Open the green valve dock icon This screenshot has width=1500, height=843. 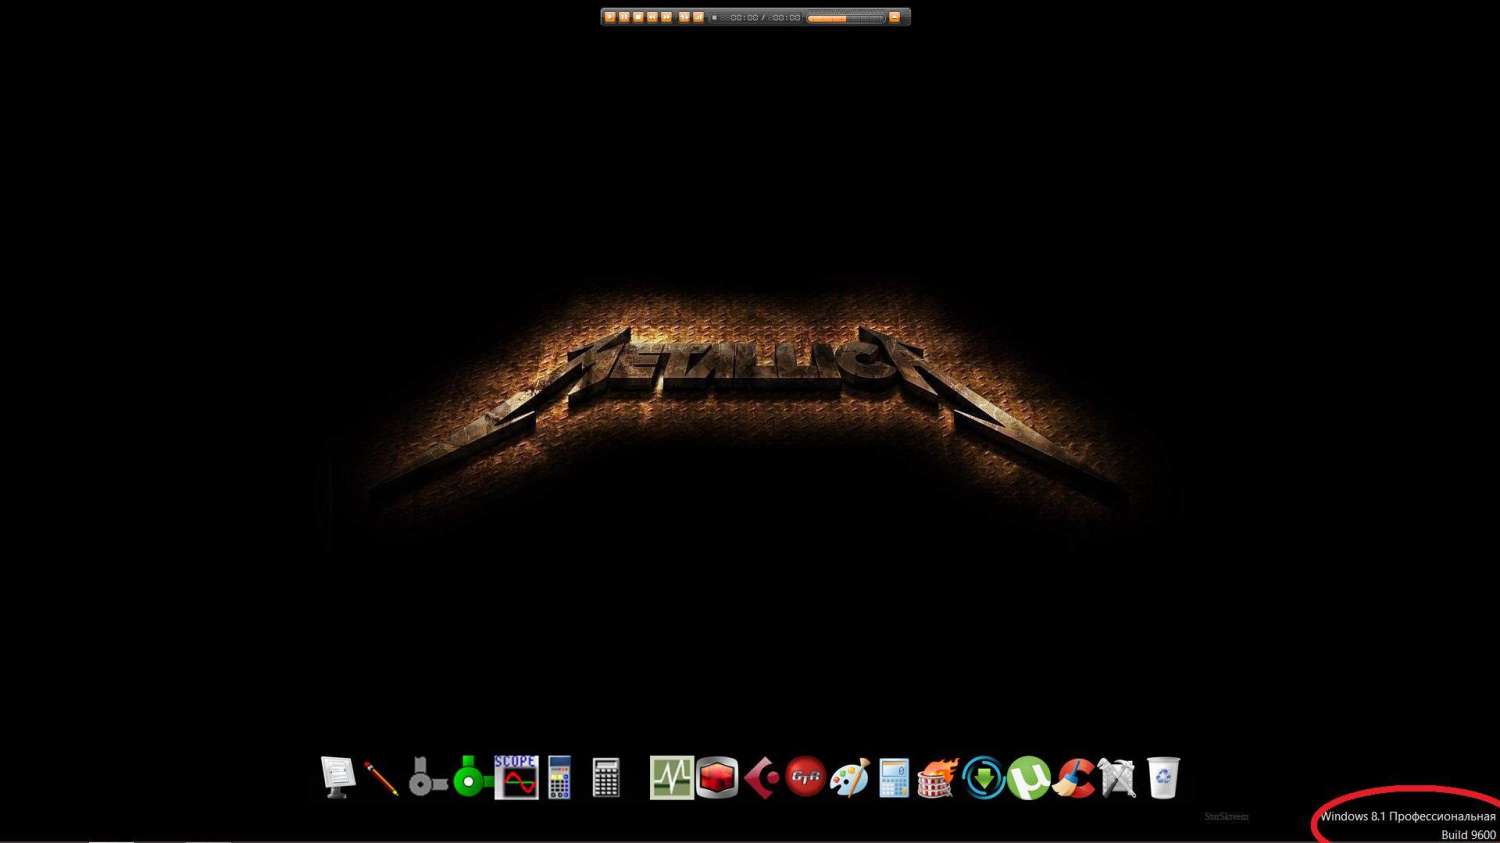[x=469, y=778]
